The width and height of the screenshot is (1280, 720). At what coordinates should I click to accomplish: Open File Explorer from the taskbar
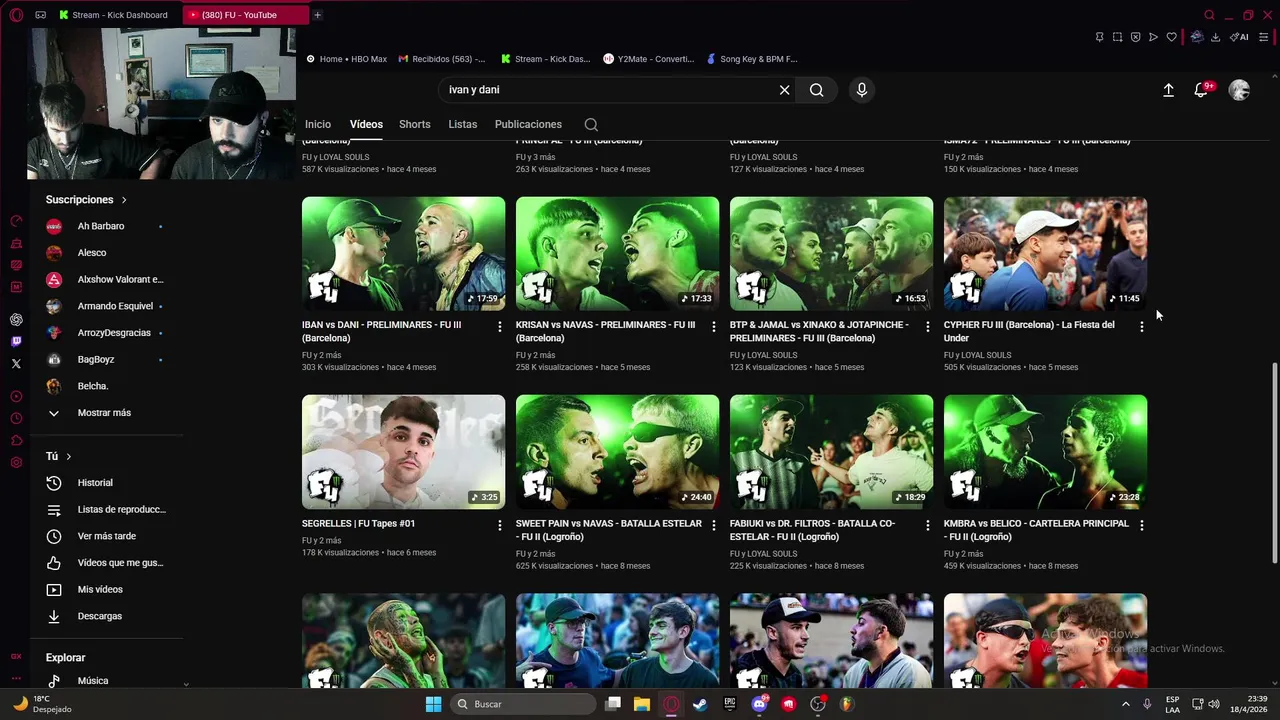click(x=642, y=704)
